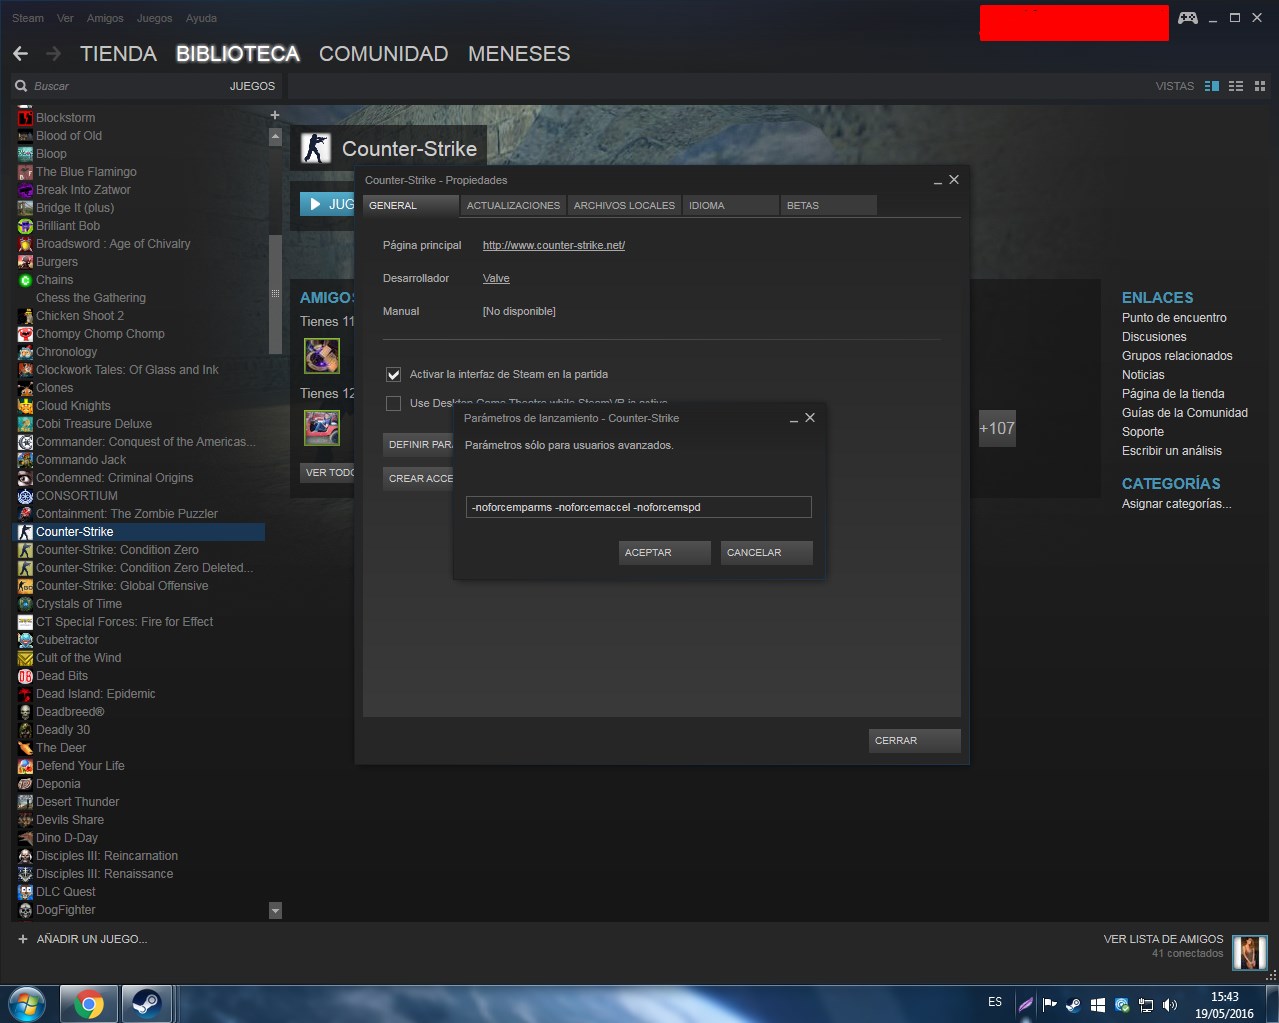Click scroll up arrow of game list
The height and width of the screenshot is (1023, 1279).
(x=275, y=138)
